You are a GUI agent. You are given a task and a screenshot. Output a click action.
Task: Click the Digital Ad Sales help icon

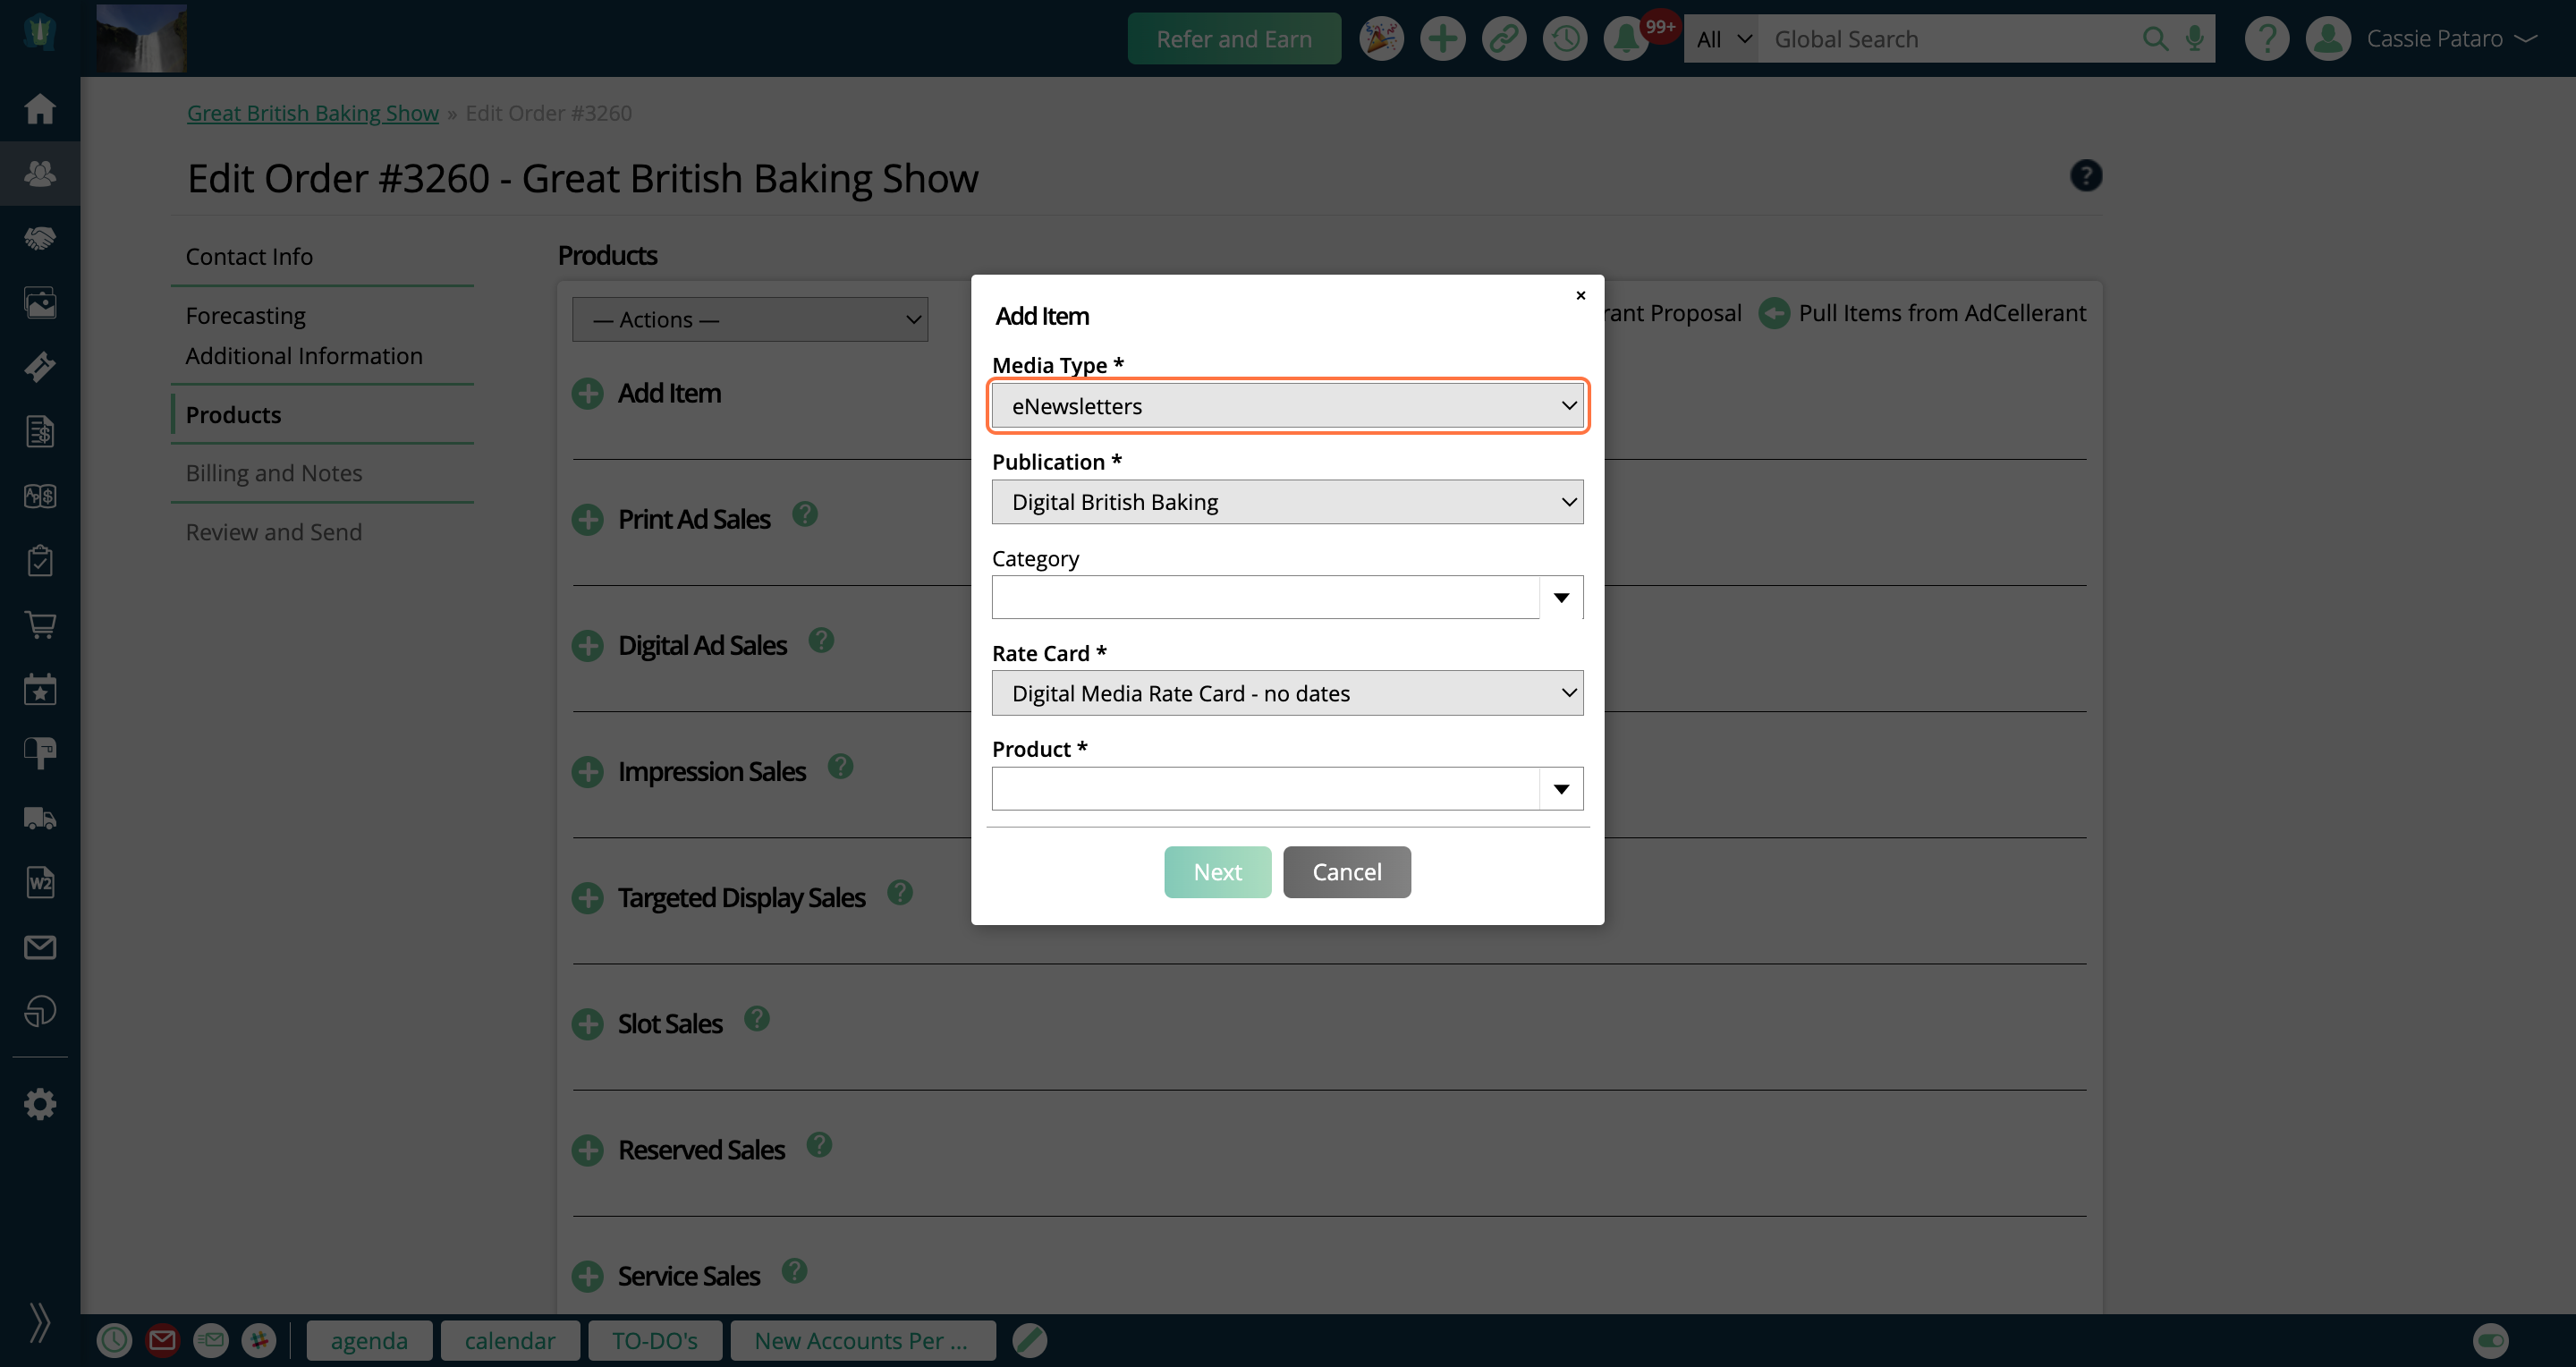tap(821, 640)
